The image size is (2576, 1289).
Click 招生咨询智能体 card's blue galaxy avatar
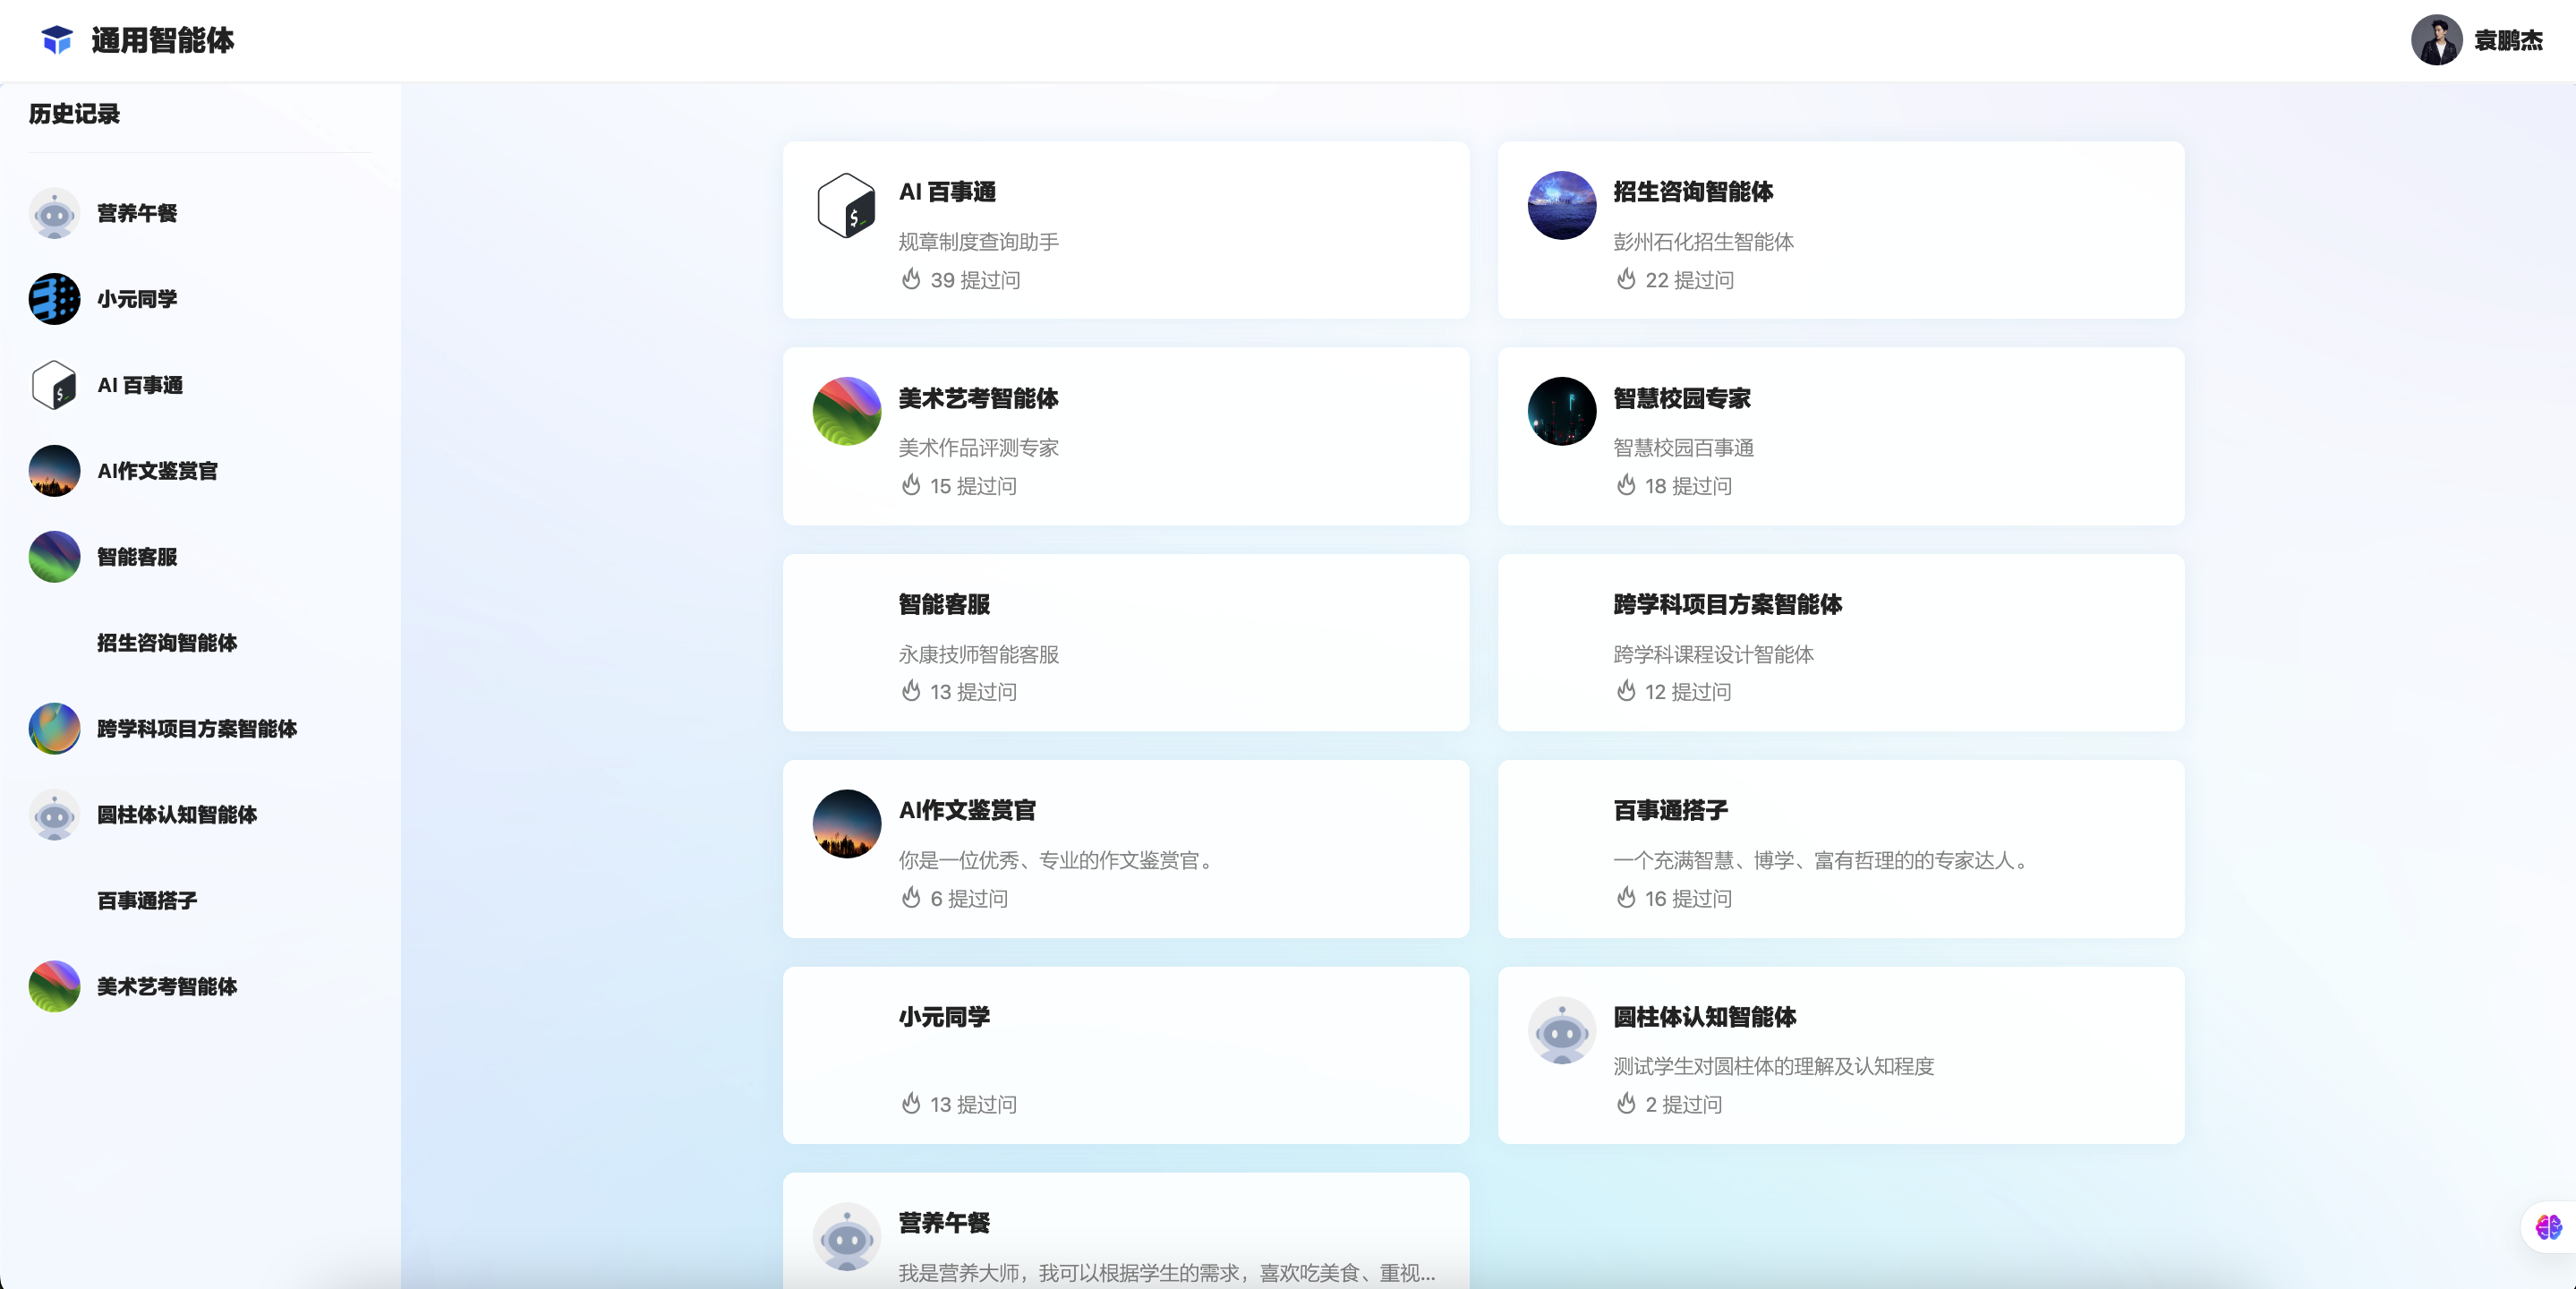pos(1561,205)
